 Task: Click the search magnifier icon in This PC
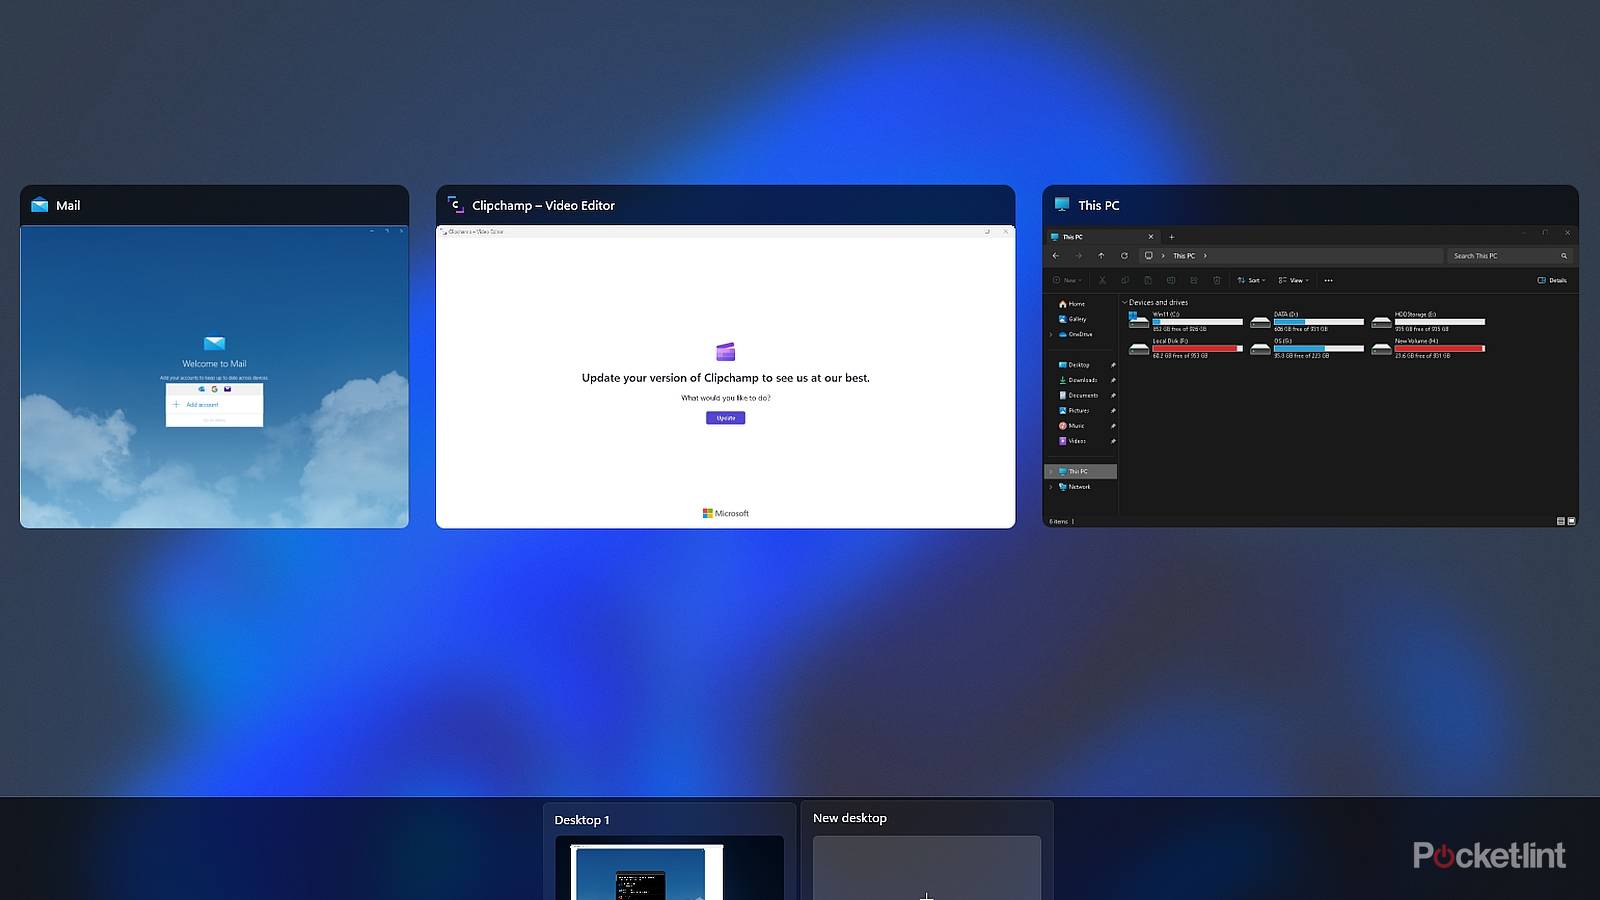point(1564,256)
